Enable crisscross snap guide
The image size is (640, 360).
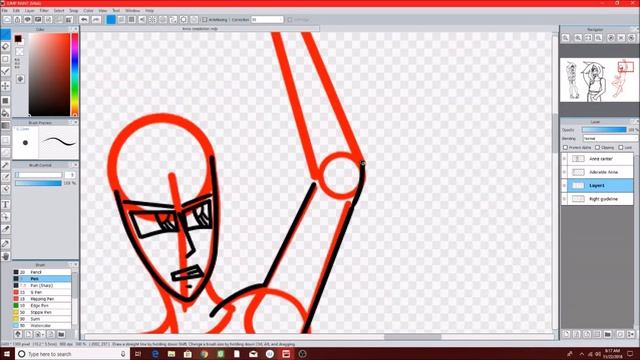point(132,20)
